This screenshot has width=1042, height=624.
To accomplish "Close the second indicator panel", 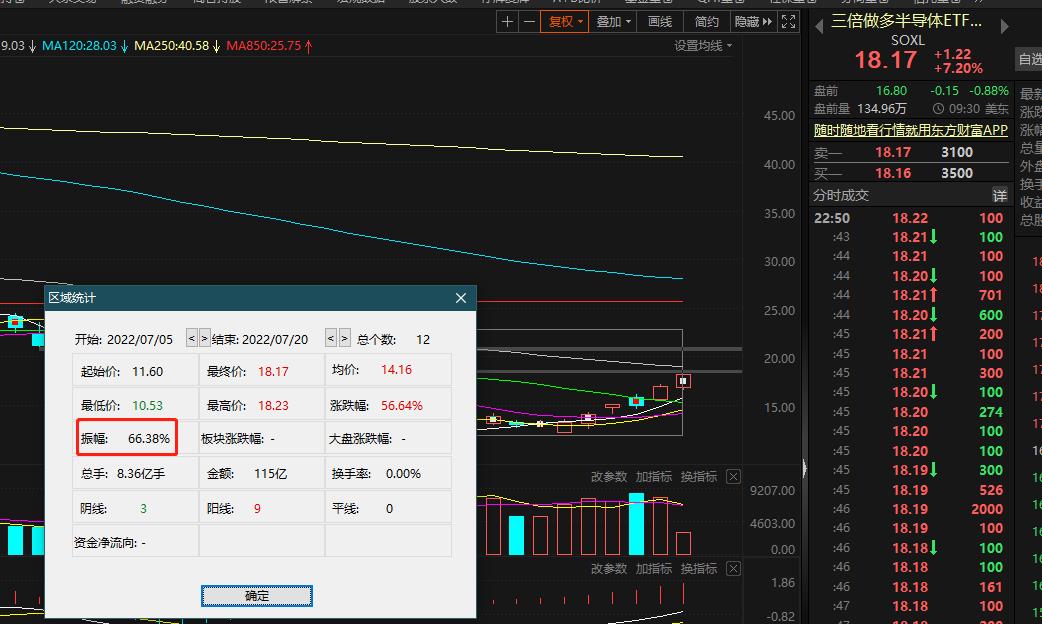I will (733, 569).
